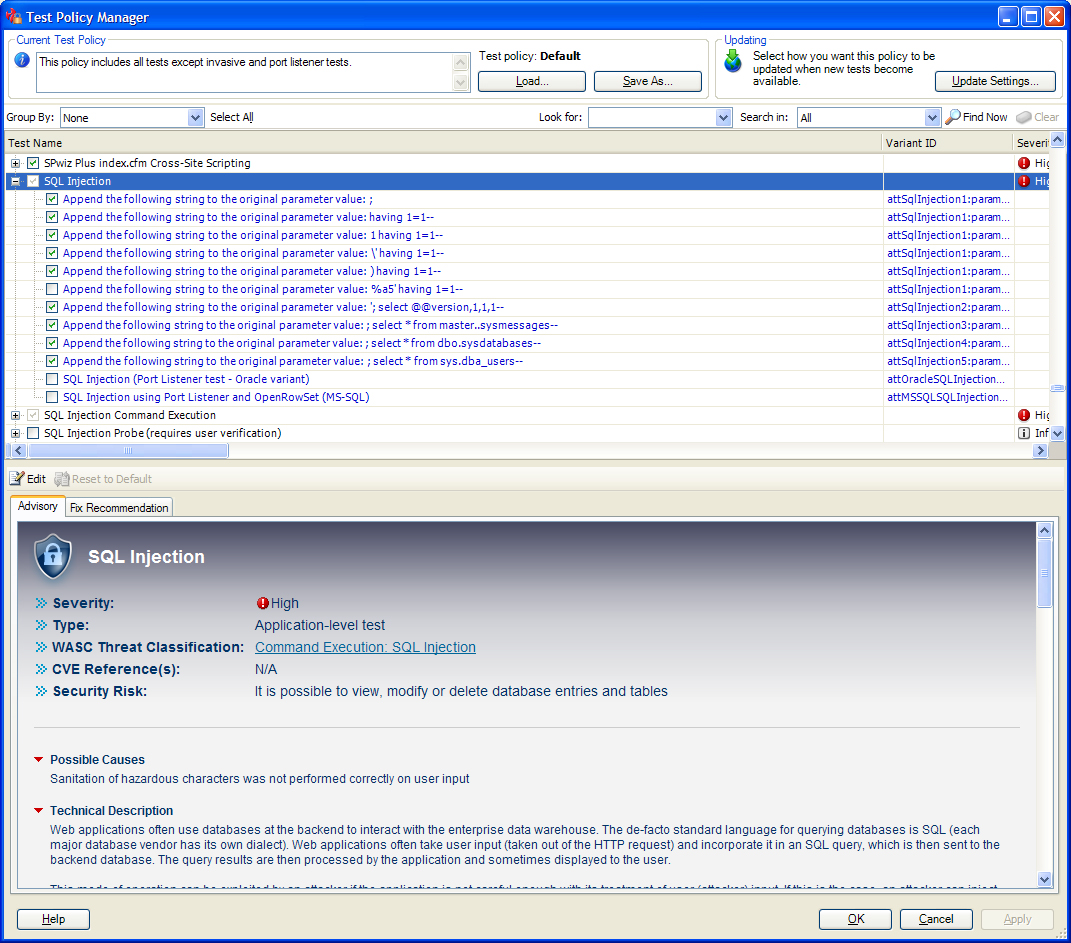The height and width of the screenshot is (943, 1071).
Task: Click the Edit pencil icon
Action: point(17,479)
